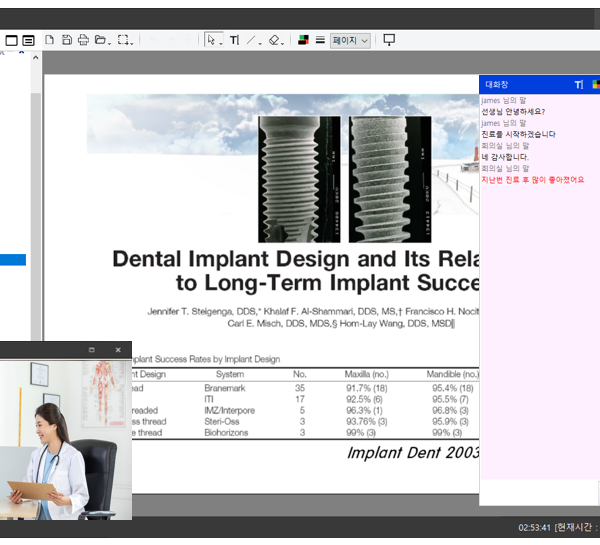Click the chat message '진료를 시작하겠습니다'
The width and height of the screenshot is (600, 545).
pos(518,134)
